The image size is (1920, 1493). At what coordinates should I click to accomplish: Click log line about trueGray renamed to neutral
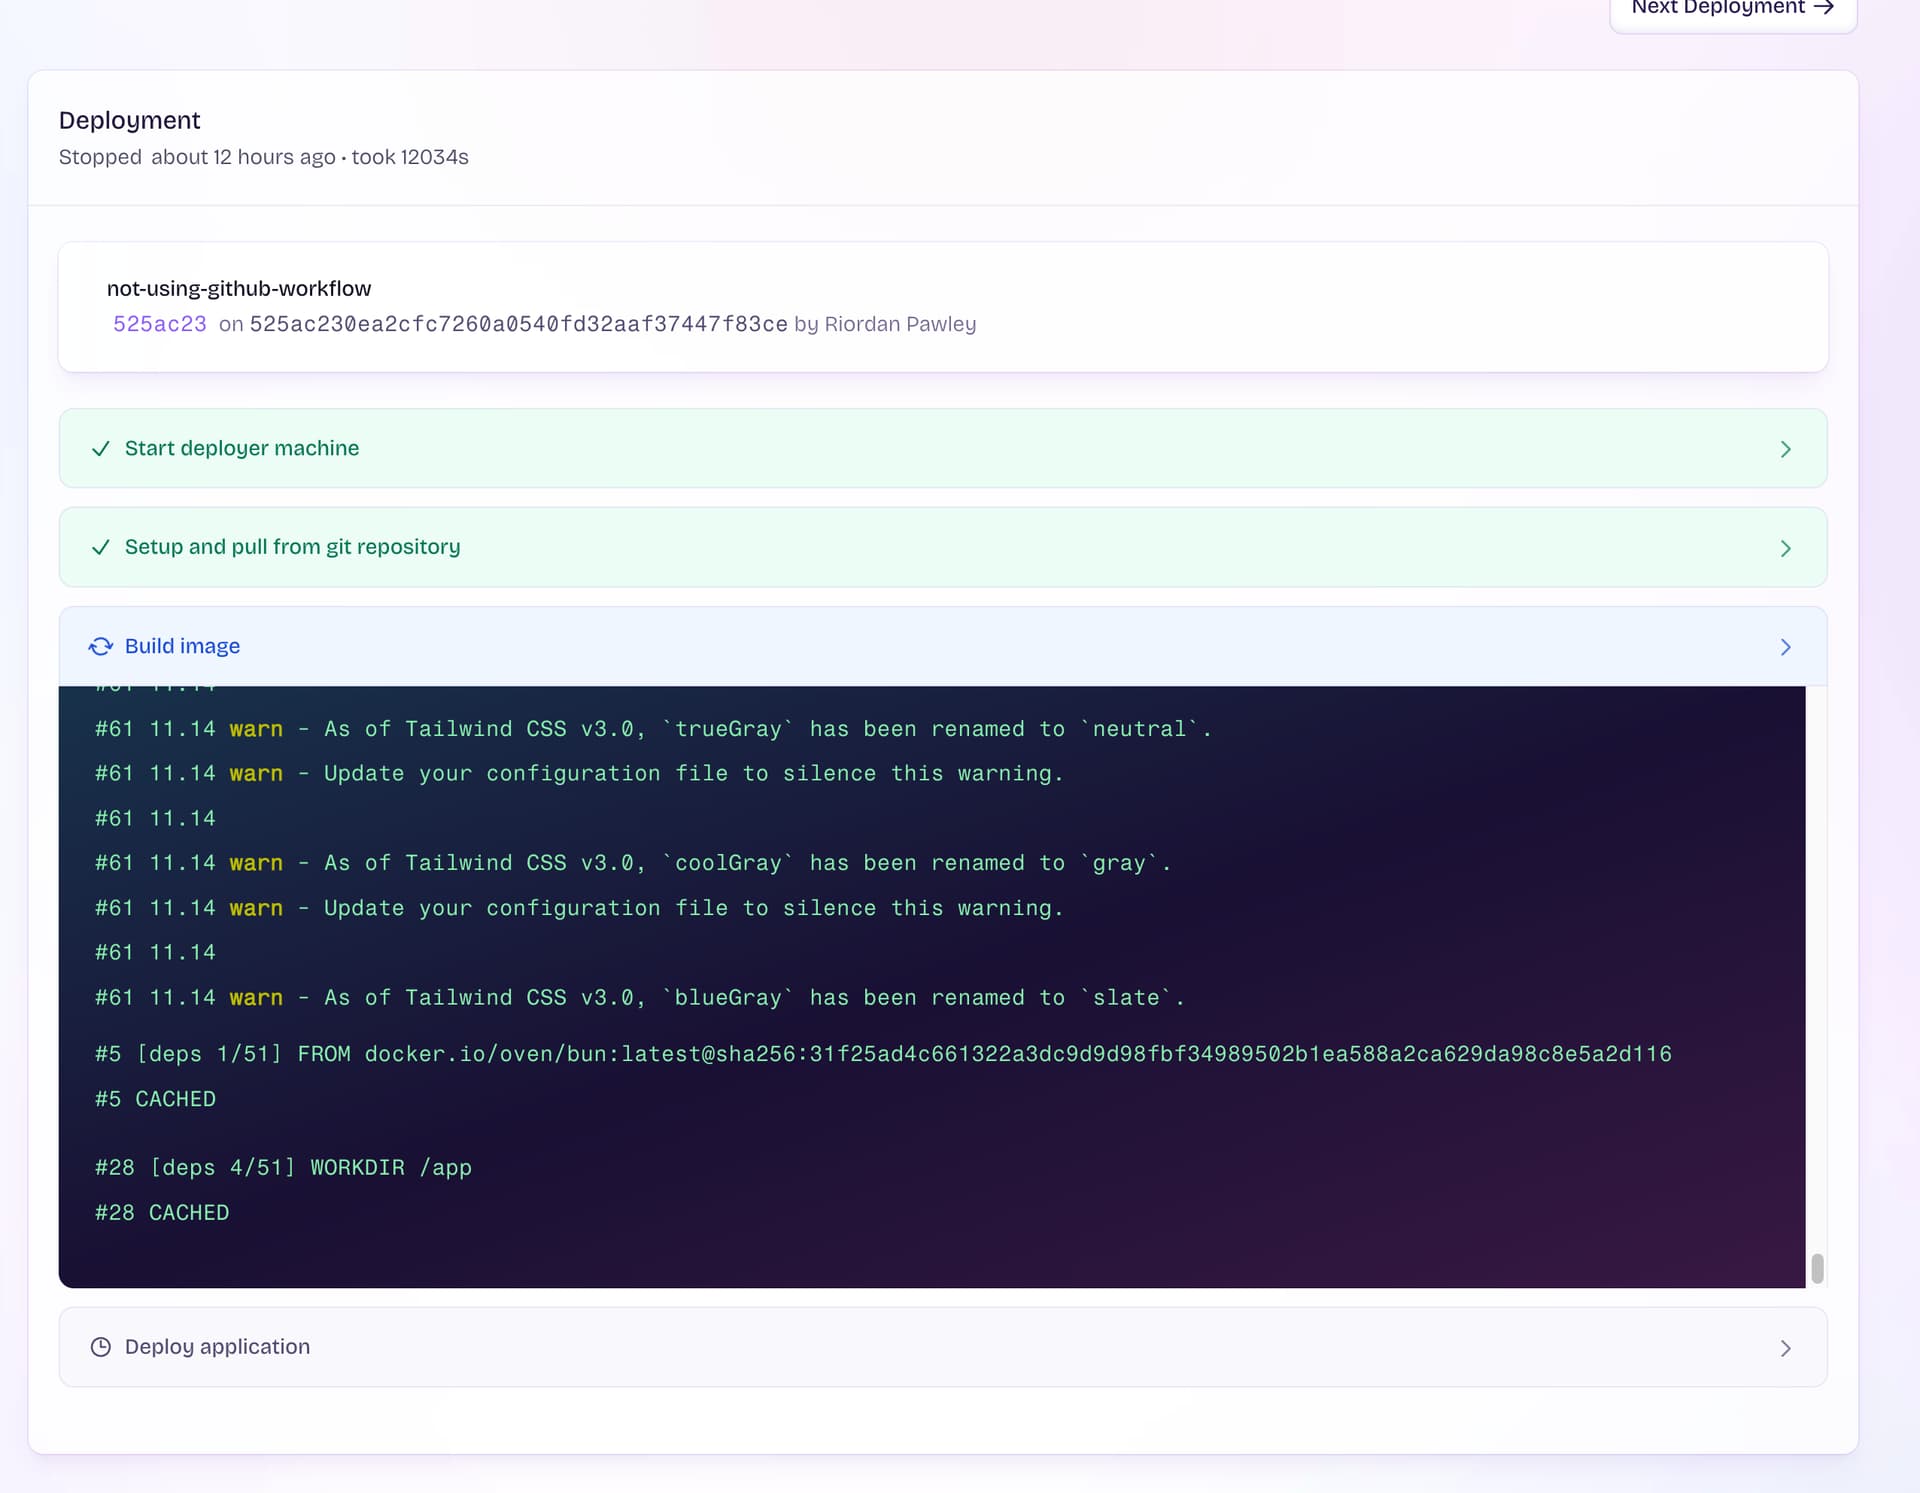click(x=653, y=729)
